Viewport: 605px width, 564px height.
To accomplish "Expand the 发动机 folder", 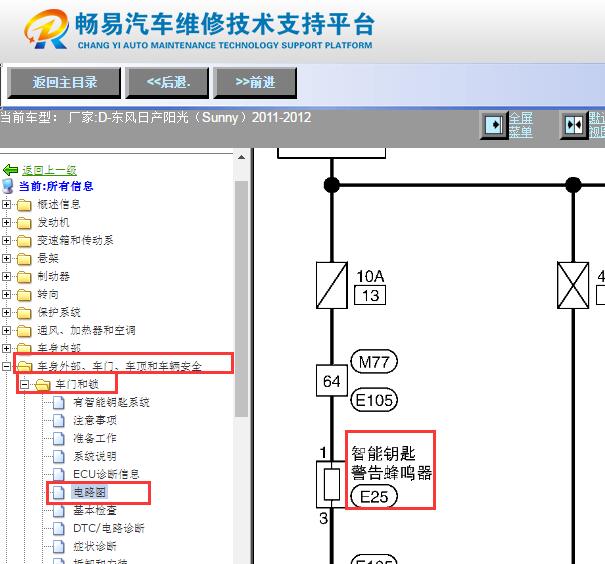I will (x=6, y=222).
